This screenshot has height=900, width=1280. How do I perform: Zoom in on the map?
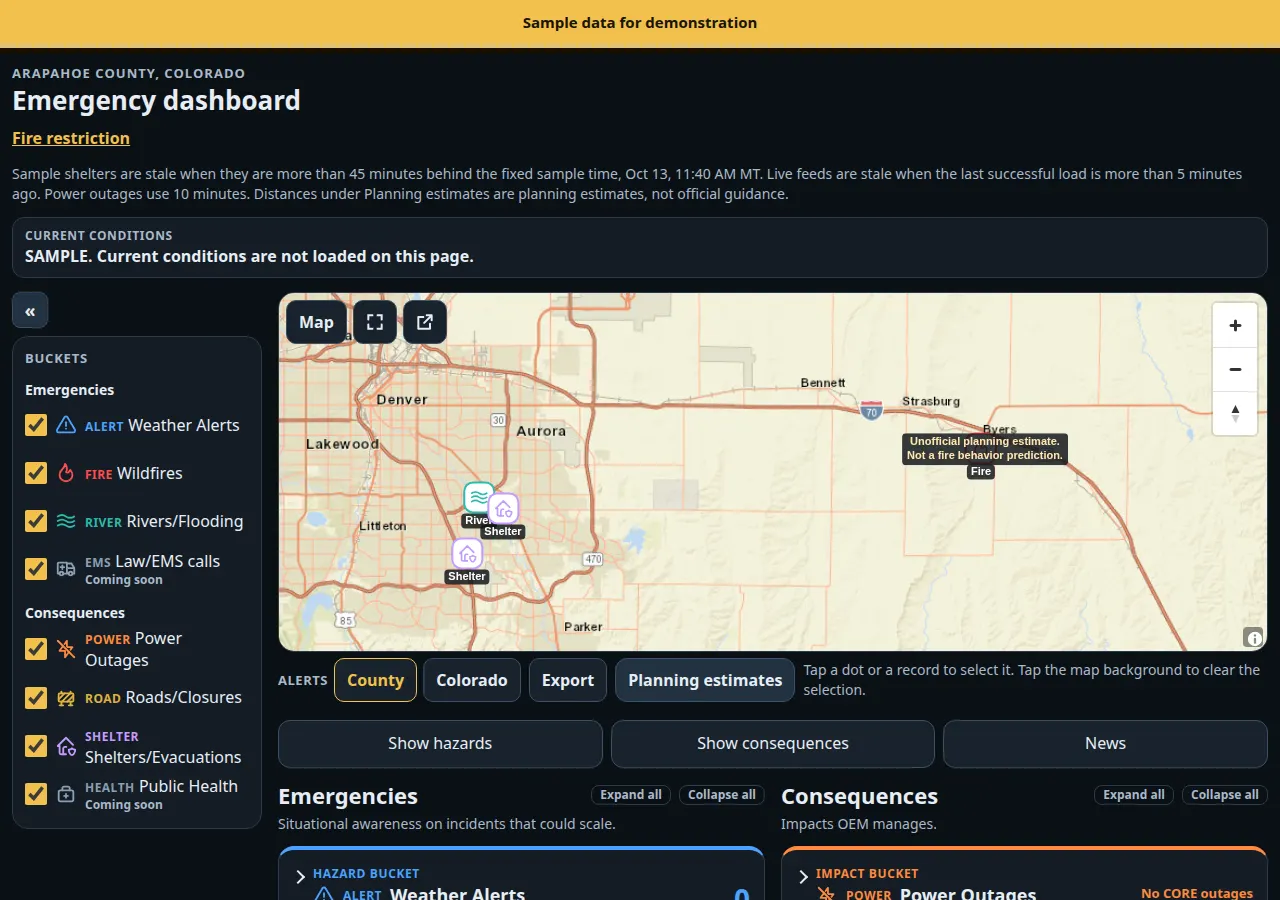(x=1235, y=325)
